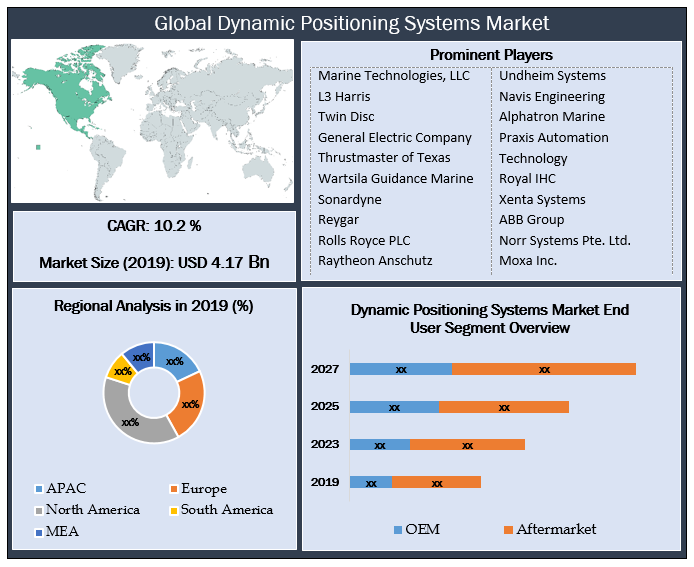
Task: Click Rolls Royce PLC in the players list
Action: coord(364,240)
